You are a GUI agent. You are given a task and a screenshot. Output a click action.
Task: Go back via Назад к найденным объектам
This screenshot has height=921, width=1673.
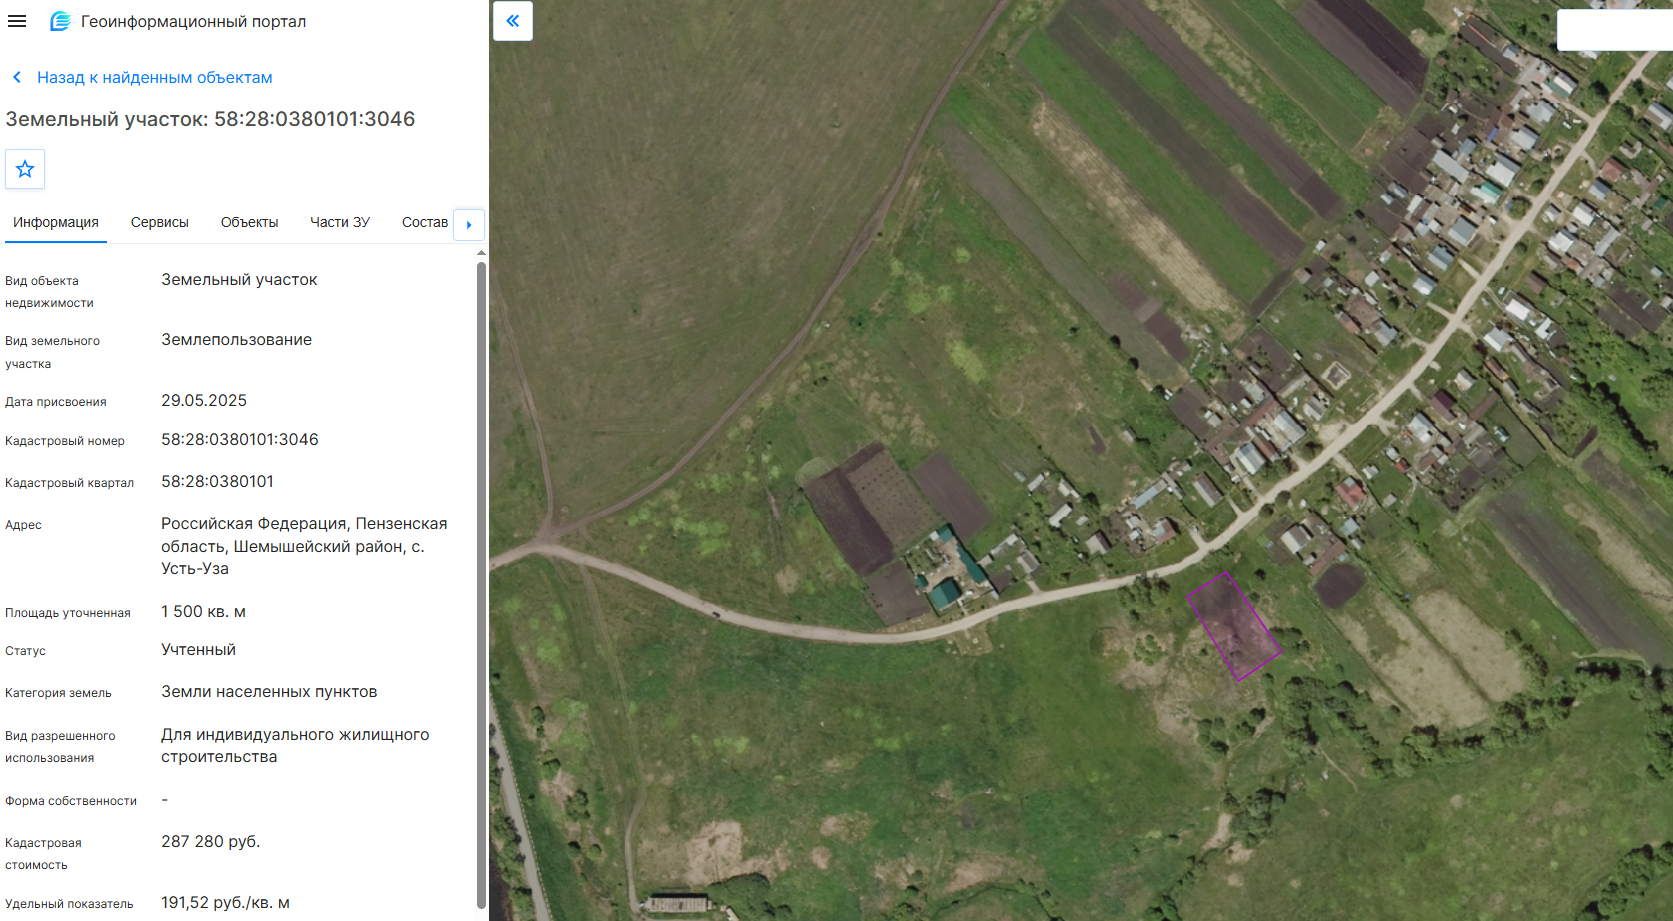(154, 77)
